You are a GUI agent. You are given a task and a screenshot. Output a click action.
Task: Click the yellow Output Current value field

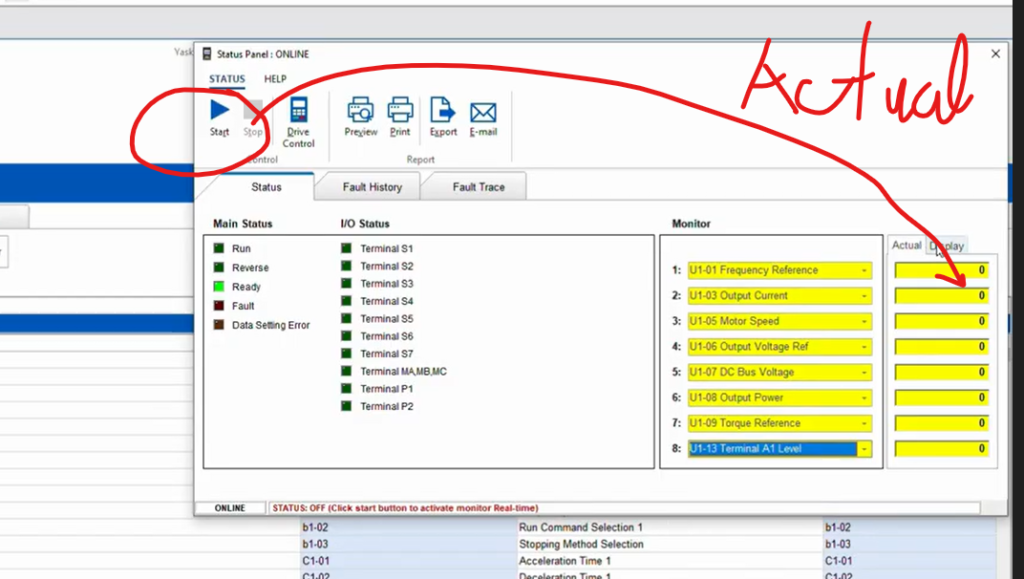pos(941,296)
